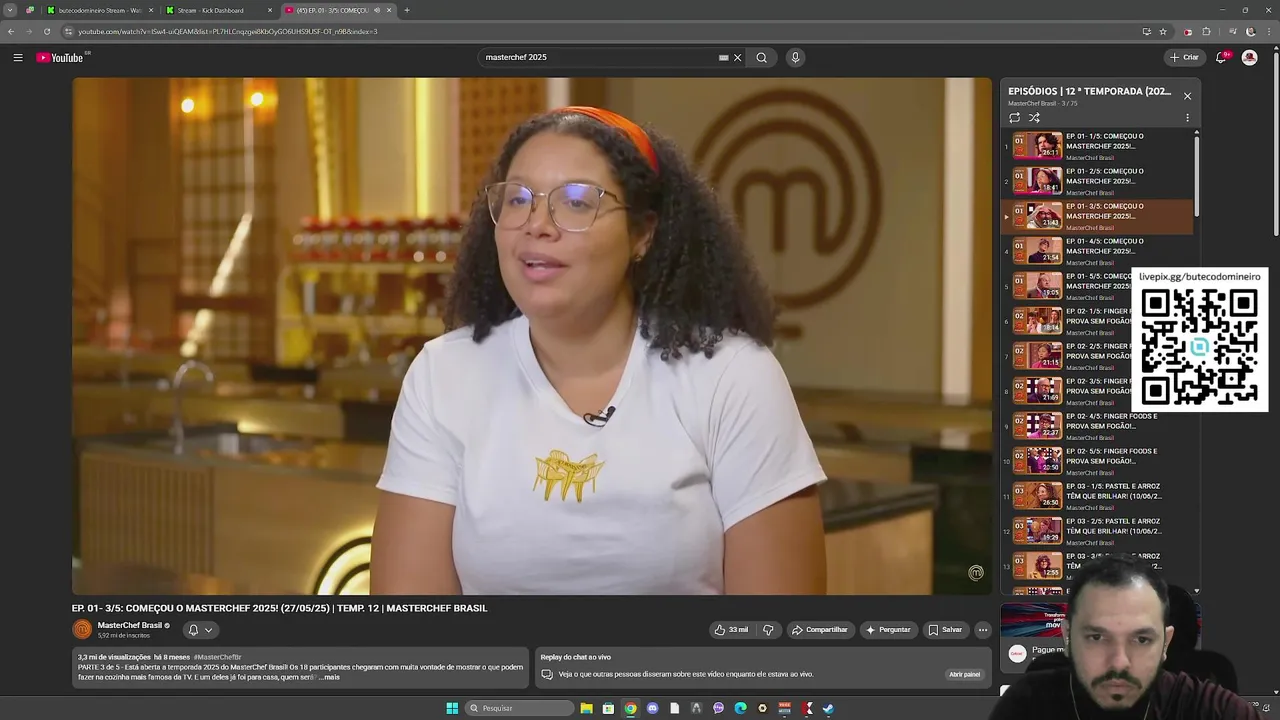Open the notifications bell
This screenshot has width=1280, height=720.
point(1221,58)
